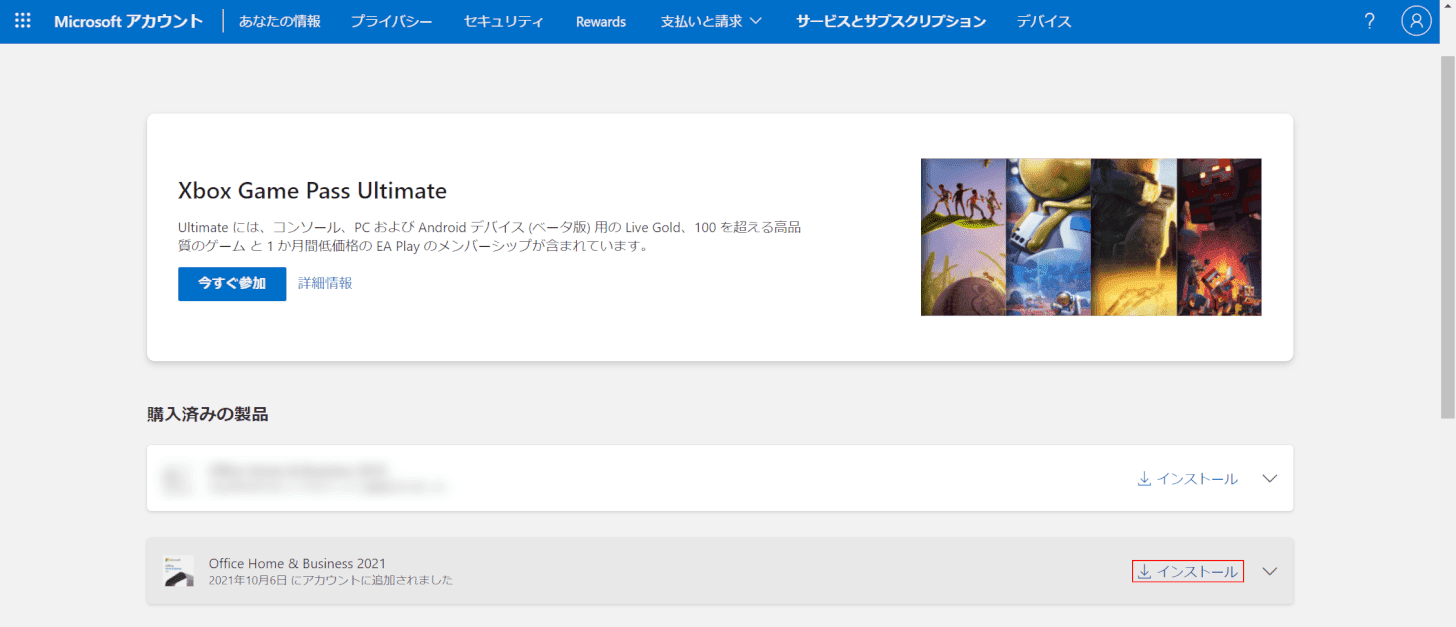Open the あなたの情報 tab
Screen dimensions: 1456x627
click(x=280, y=21)
